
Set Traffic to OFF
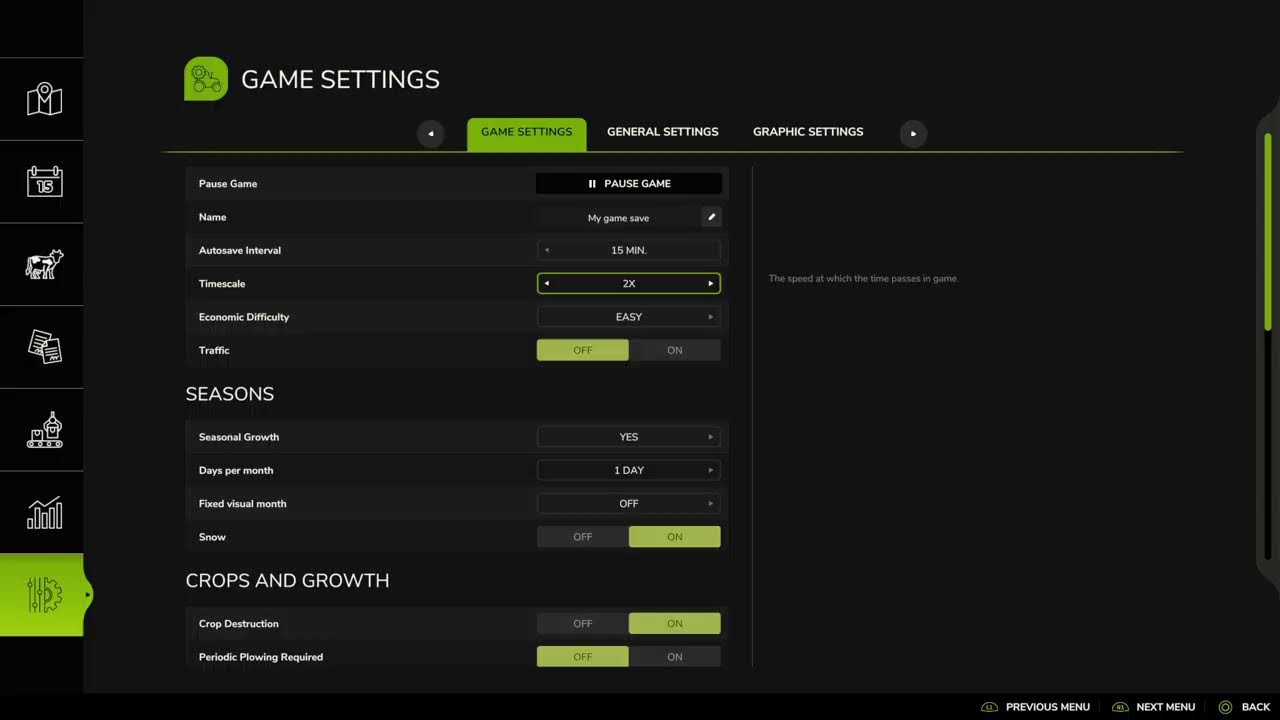pyautogui.click(x=583, y=350)
